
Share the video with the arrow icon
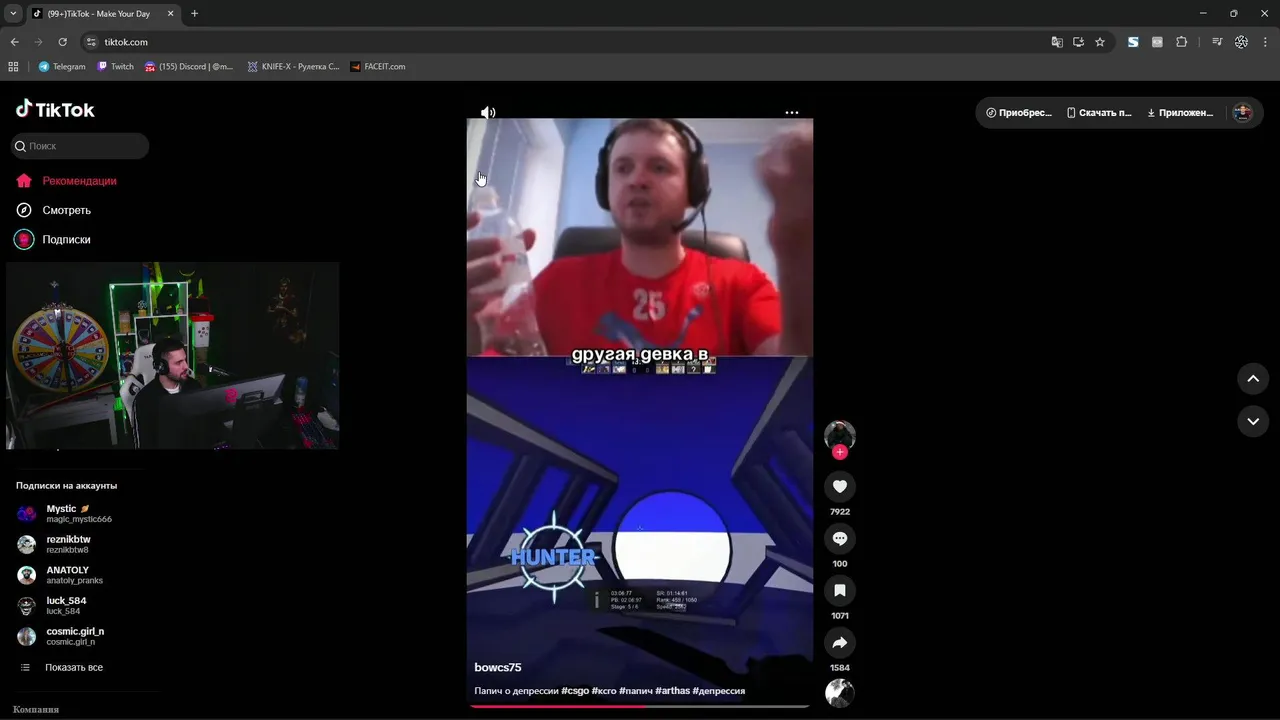coord(840,643)
